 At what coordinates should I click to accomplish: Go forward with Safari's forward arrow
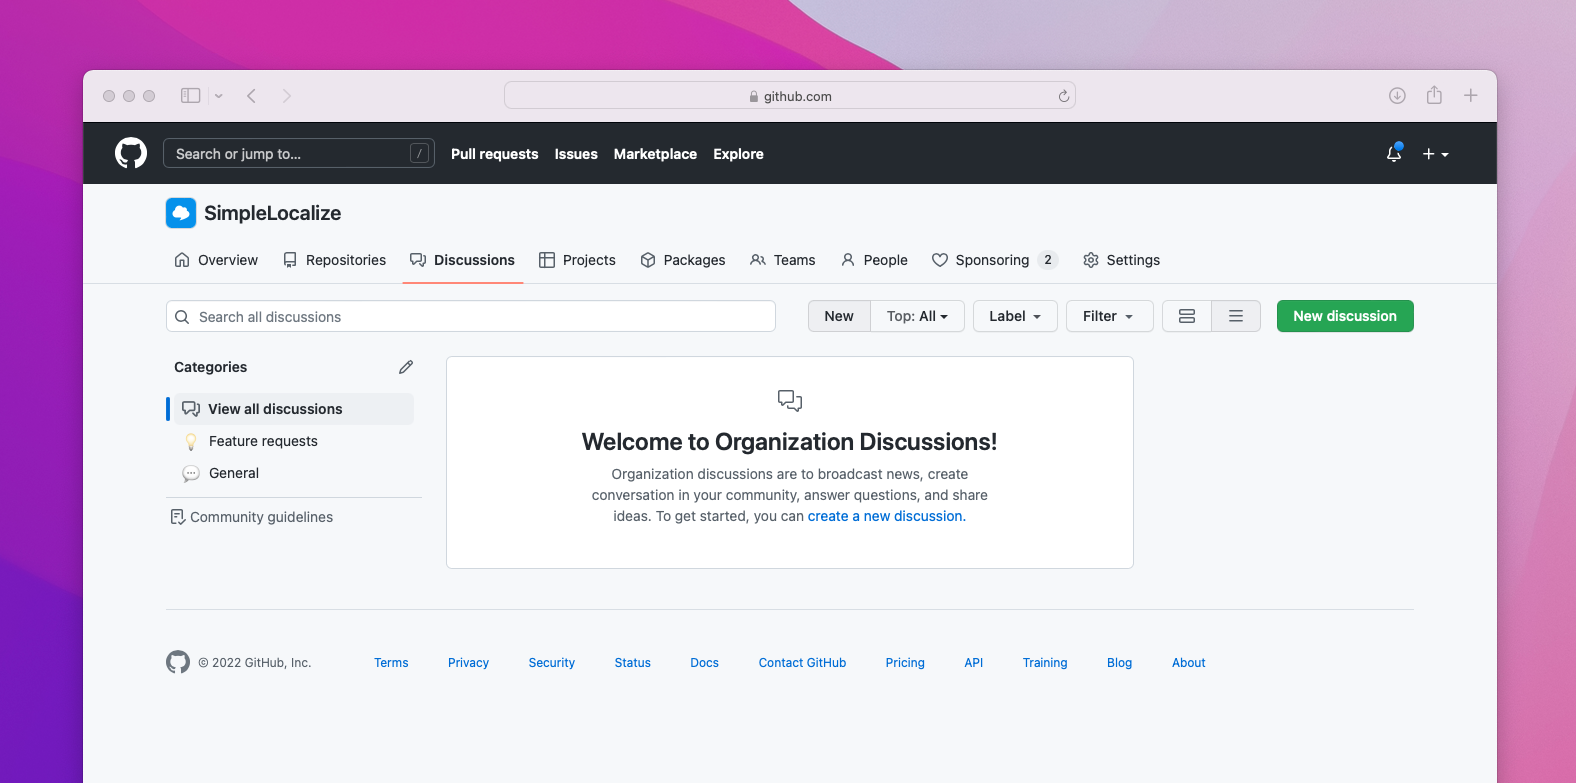(287, 96)
